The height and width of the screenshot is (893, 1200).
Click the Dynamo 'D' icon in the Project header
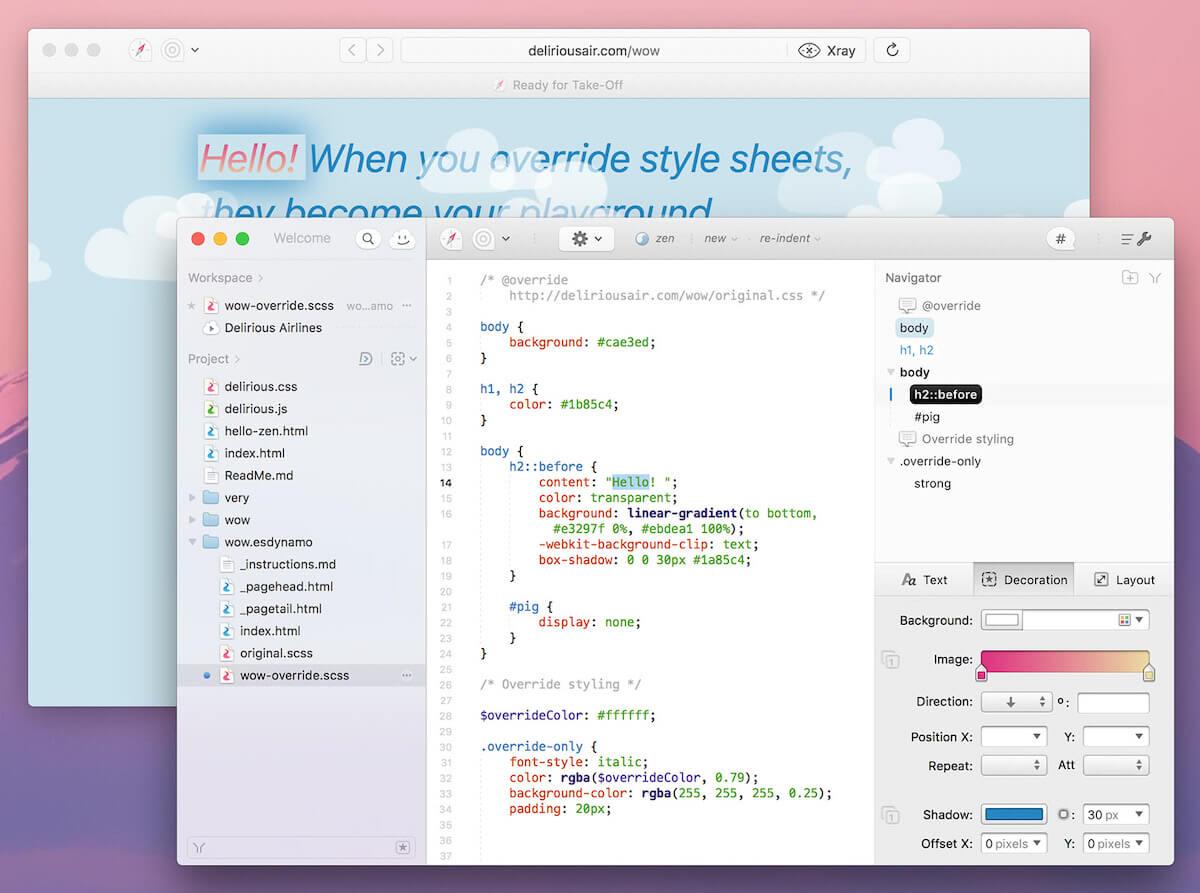(366, 359)
